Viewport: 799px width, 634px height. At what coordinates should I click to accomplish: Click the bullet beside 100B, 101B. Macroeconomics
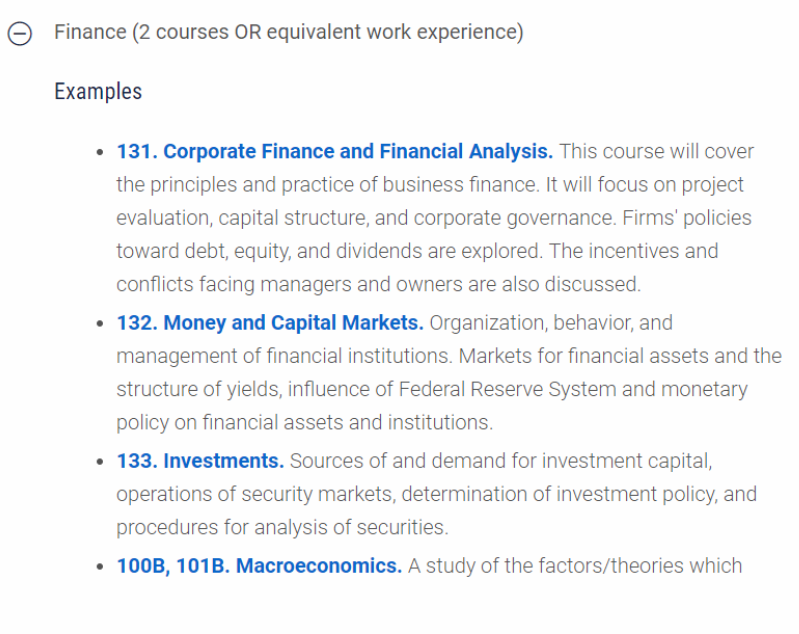[x=100, y=566]
